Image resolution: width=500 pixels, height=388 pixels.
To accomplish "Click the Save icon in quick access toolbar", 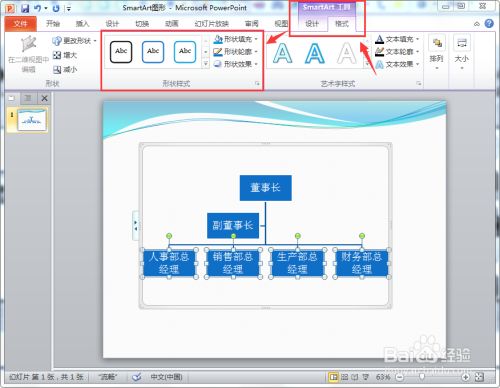I will point(25,8).
